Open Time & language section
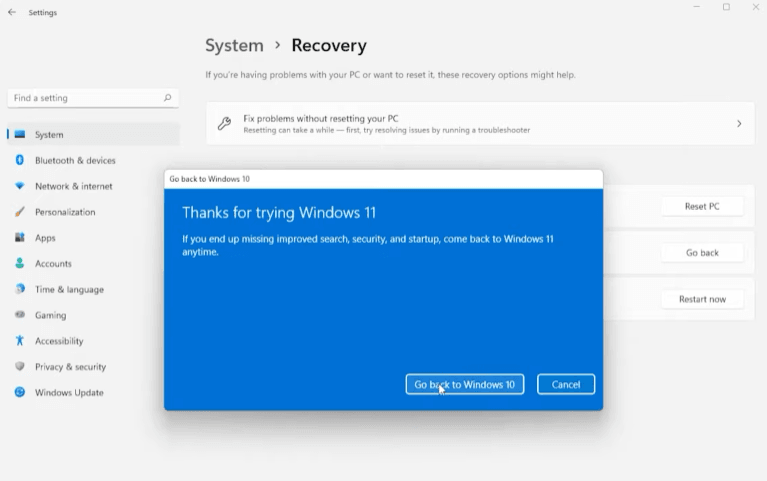 click(69, 290)
